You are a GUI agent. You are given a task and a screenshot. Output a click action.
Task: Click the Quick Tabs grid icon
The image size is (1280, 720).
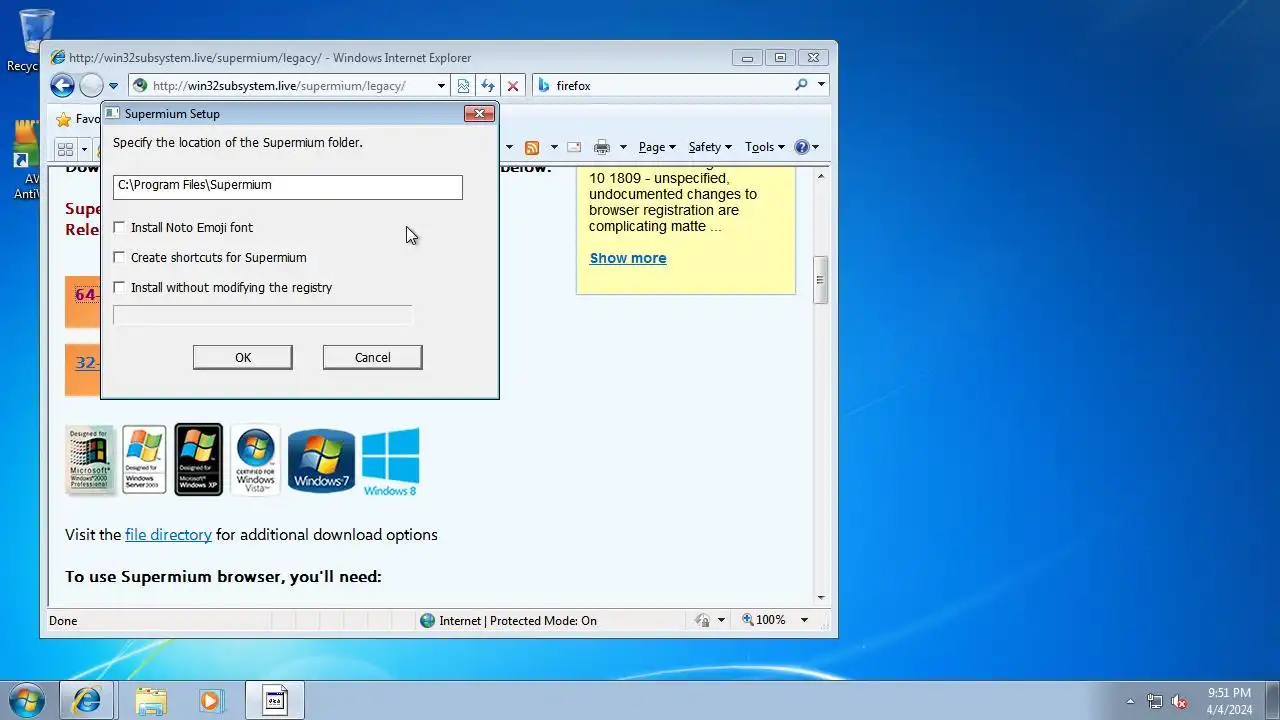66,149
